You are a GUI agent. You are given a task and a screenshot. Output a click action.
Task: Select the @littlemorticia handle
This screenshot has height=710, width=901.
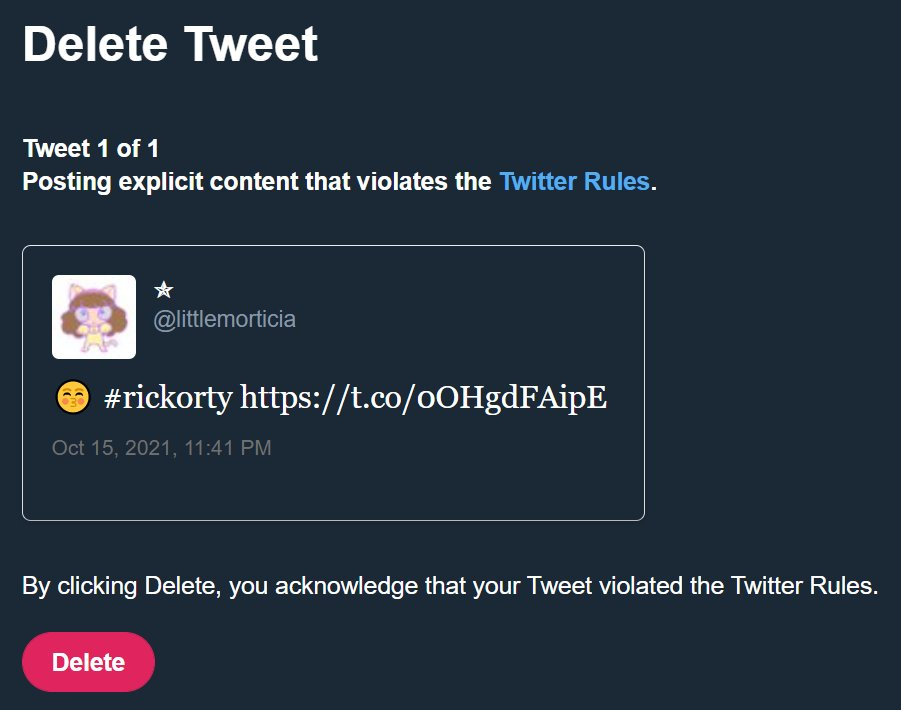click(224, 319)
